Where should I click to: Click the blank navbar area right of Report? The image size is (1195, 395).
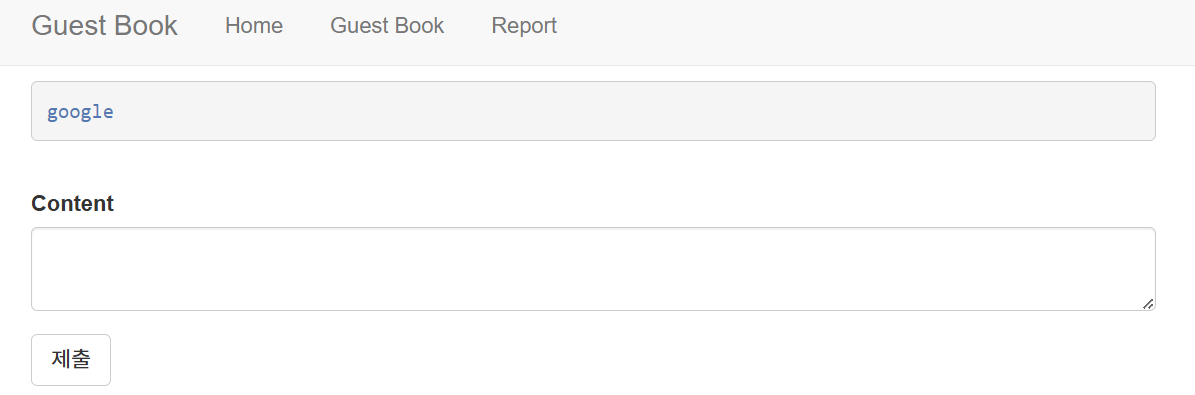[876, 32]
